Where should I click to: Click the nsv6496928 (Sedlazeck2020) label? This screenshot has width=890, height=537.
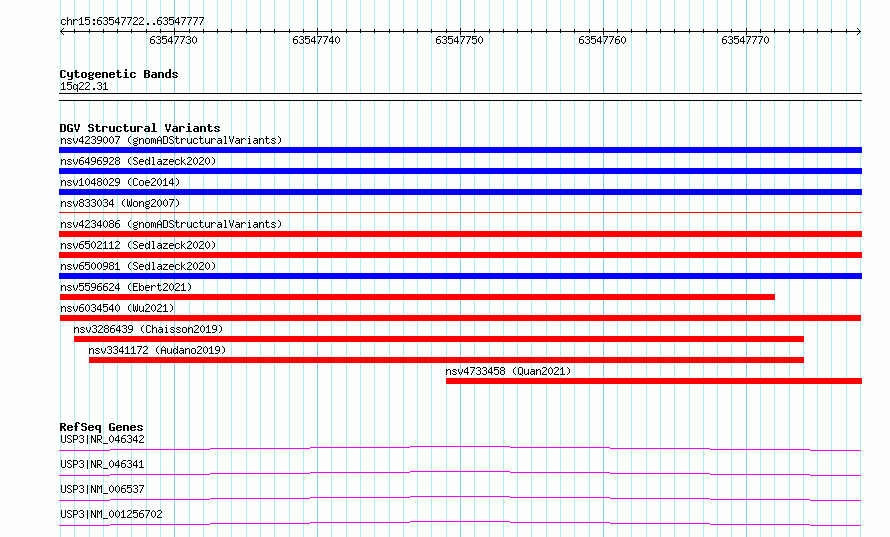pos(138,161)
